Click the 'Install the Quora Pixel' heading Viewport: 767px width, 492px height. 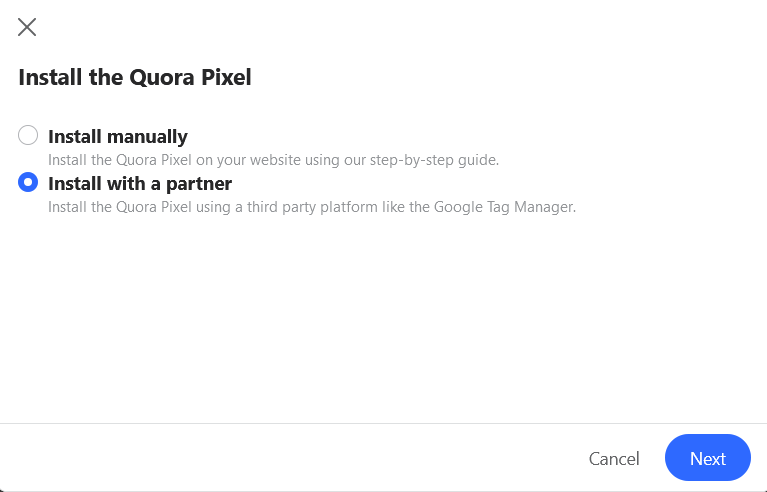tap(135, 77)
